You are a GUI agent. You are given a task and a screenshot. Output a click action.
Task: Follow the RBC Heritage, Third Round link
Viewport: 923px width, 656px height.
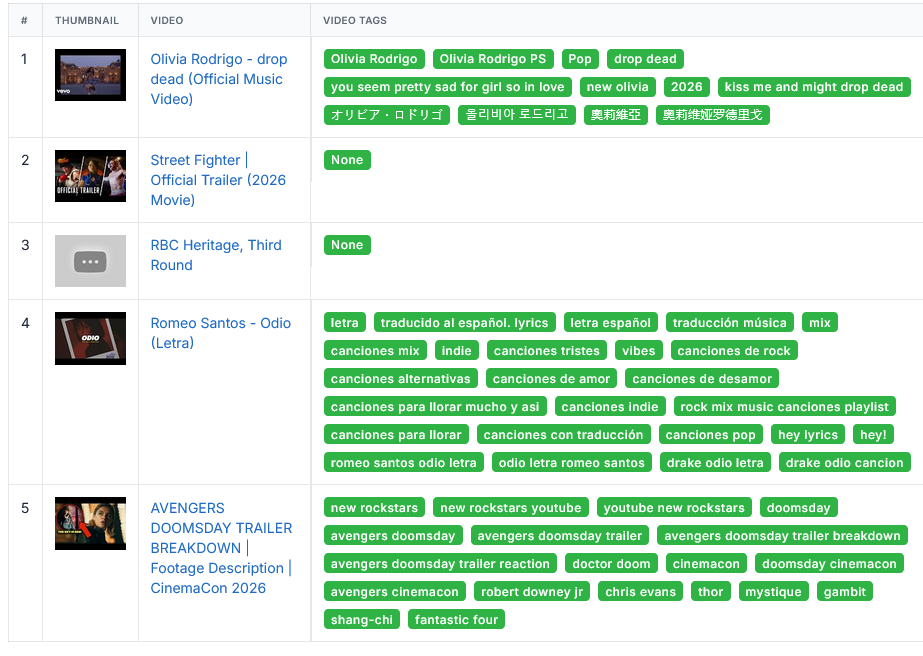pos(215,255)
